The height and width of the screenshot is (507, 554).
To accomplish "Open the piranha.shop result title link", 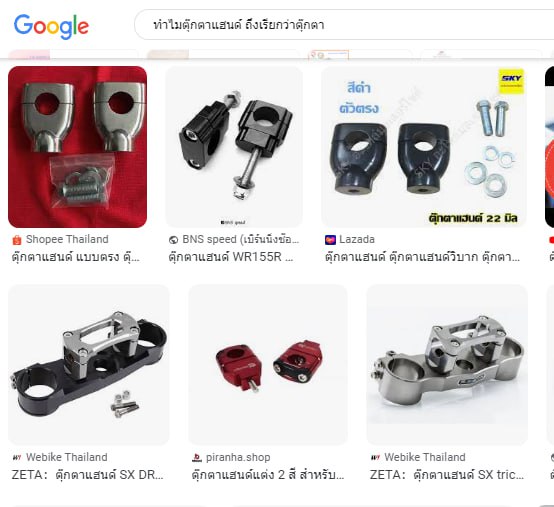I will pos(268,474).
